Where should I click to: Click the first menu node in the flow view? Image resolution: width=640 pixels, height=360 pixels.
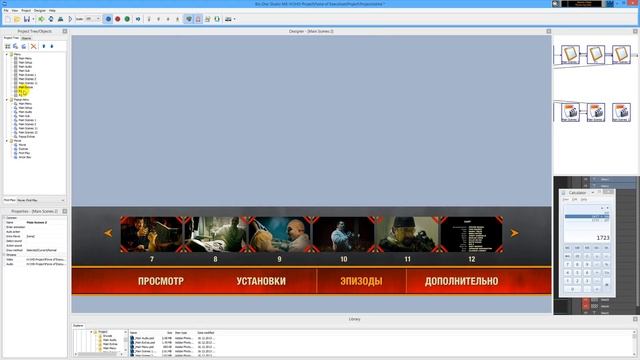click(x=570, y=54)
